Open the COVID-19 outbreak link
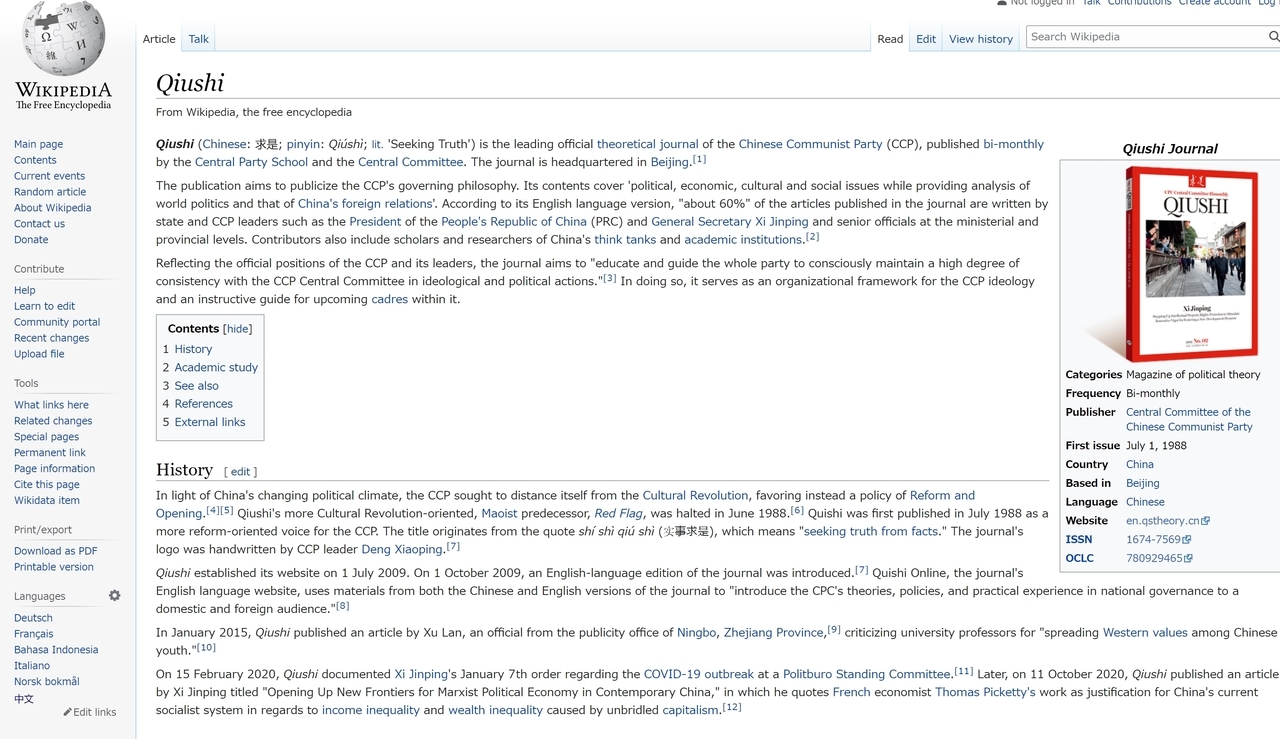This screenshot has height=739, width=1280. pyautogui.click(x=697, y=674)
